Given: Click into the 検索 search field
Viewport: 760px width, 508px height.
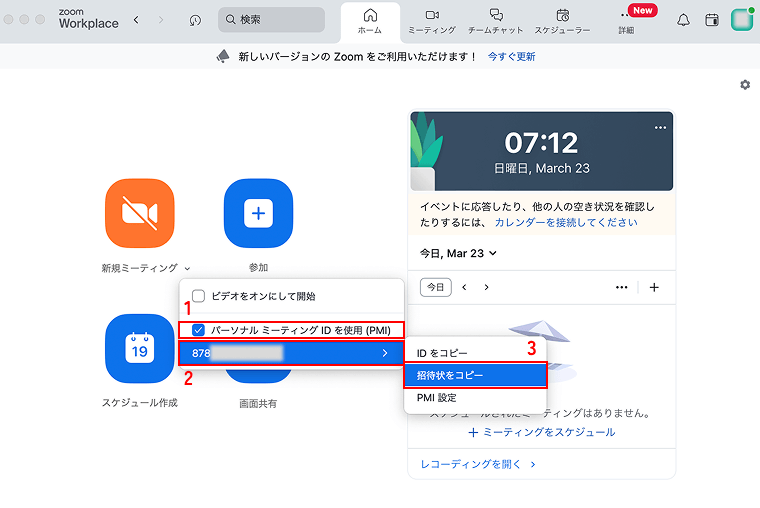Looking at the screenshot, I should click(x=271, y=20).
